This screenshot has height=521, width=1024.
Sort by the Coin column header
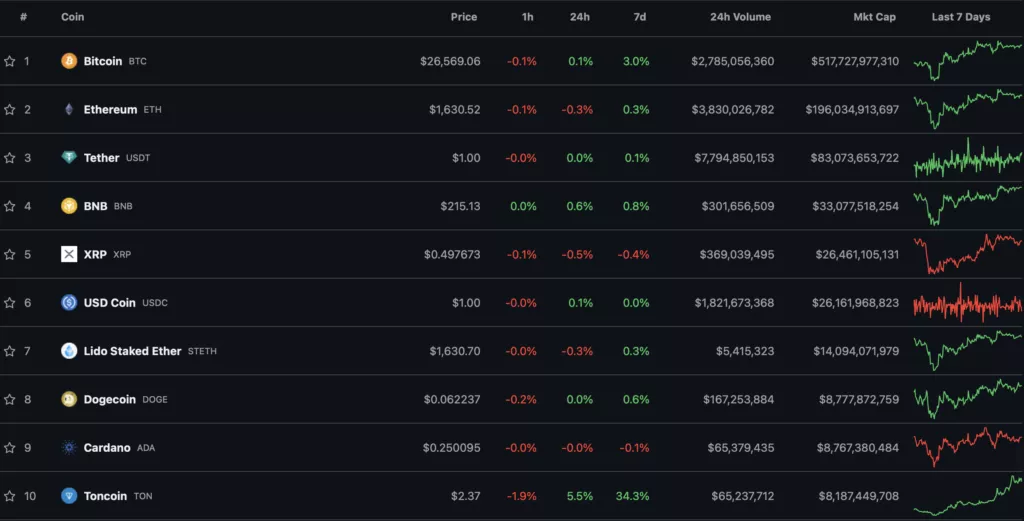[x=72, y=17]
